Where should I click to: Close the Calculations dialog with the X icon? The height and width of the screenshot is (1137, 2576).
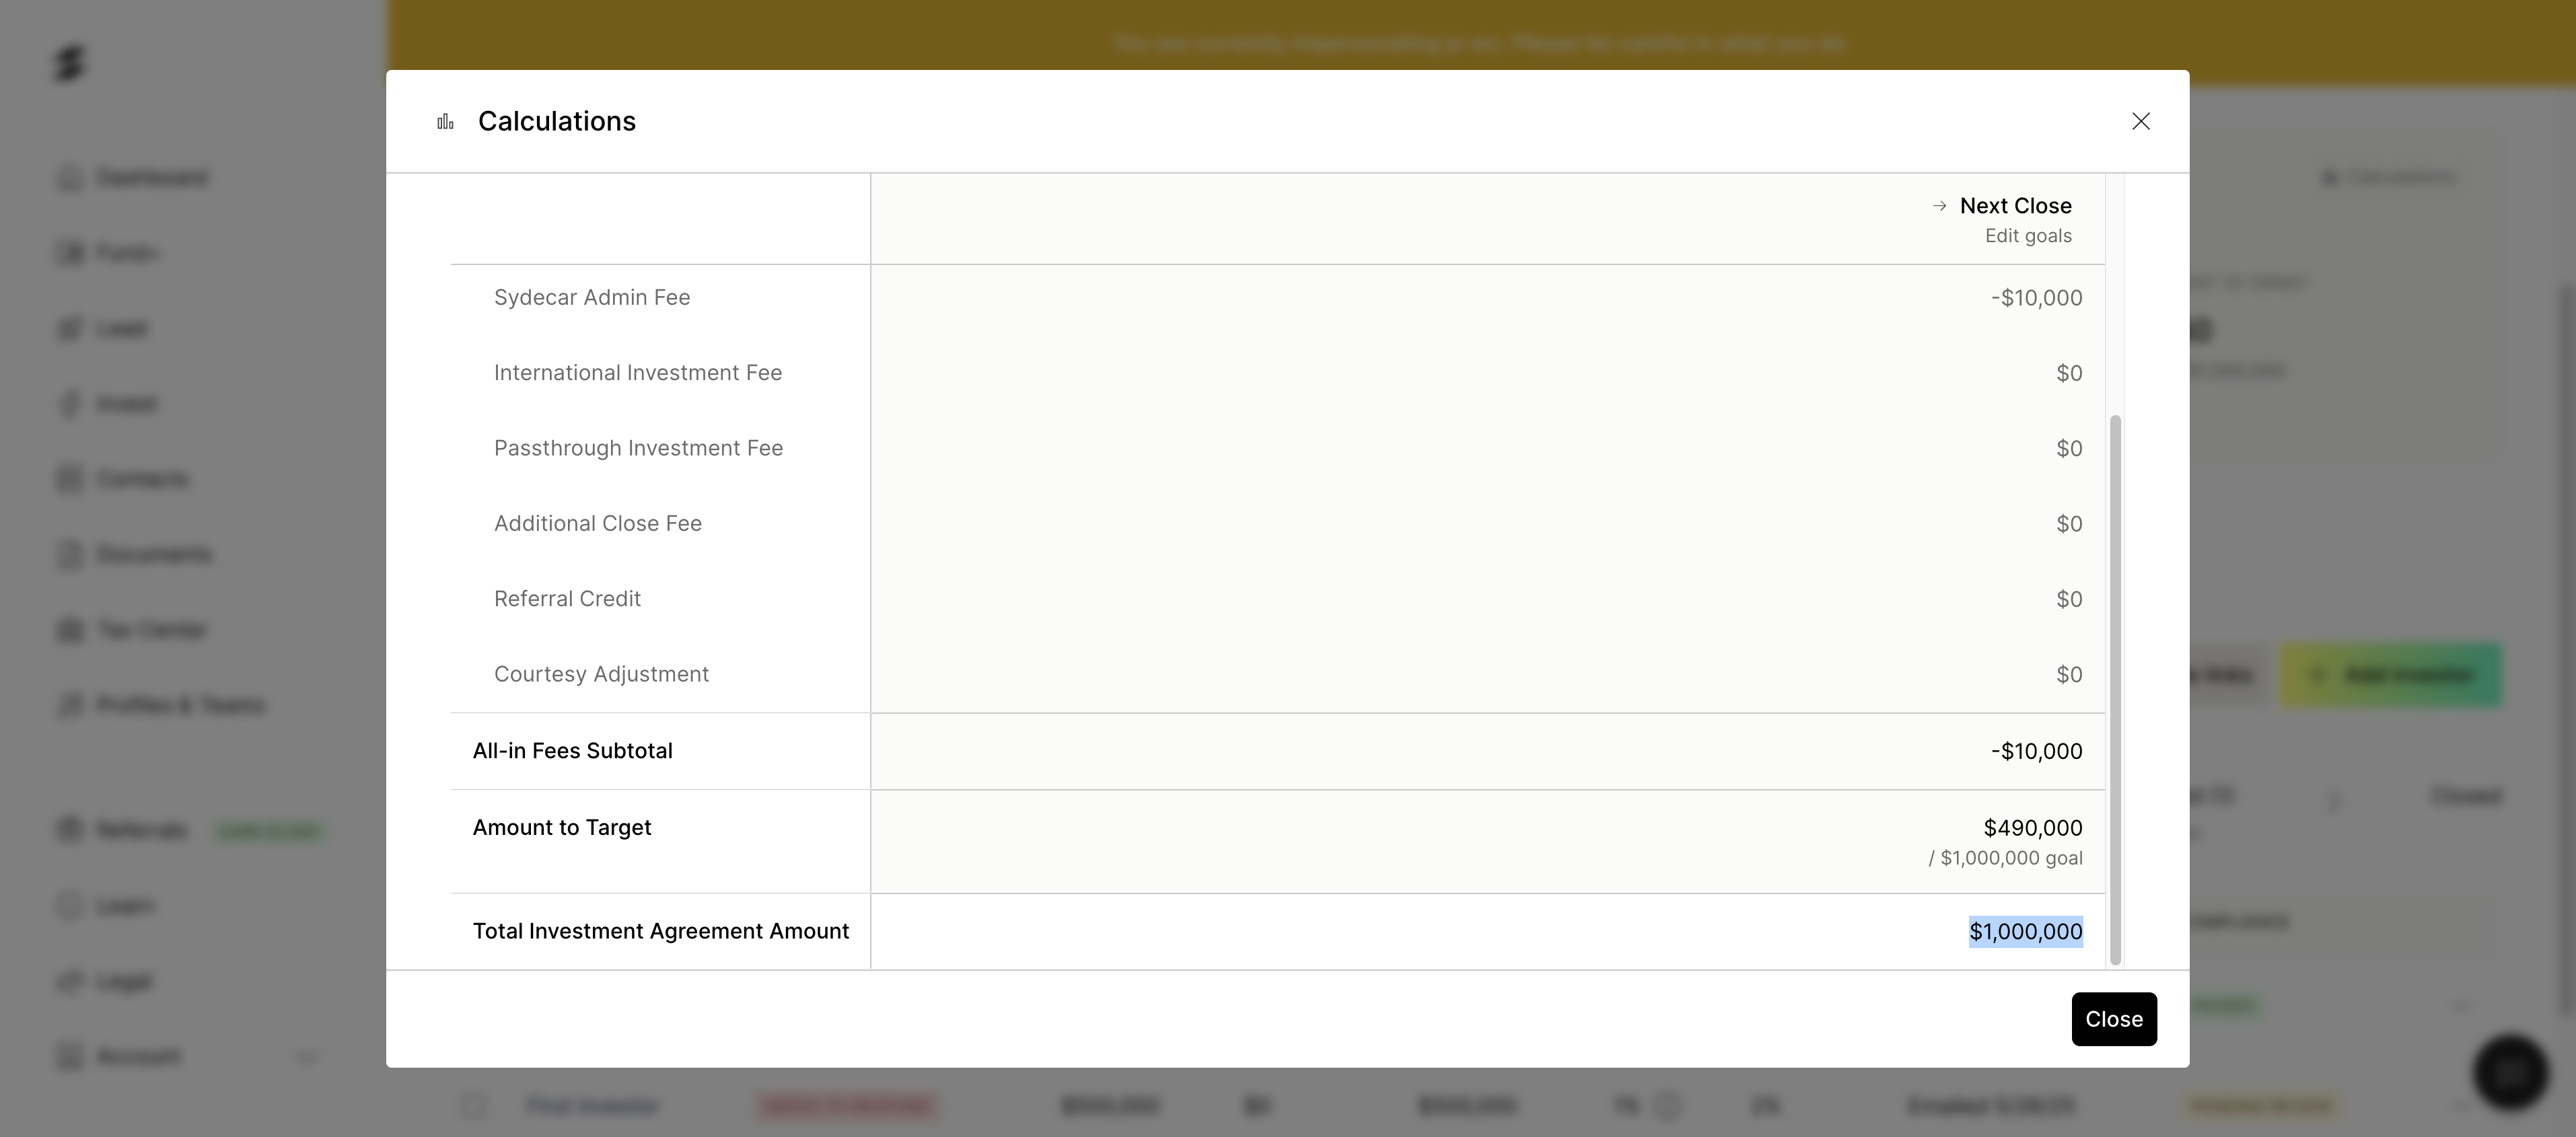[2140, 121]
